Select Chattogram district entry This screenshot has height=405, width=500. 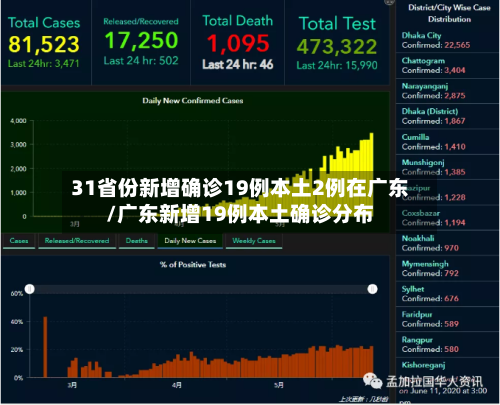447,65
